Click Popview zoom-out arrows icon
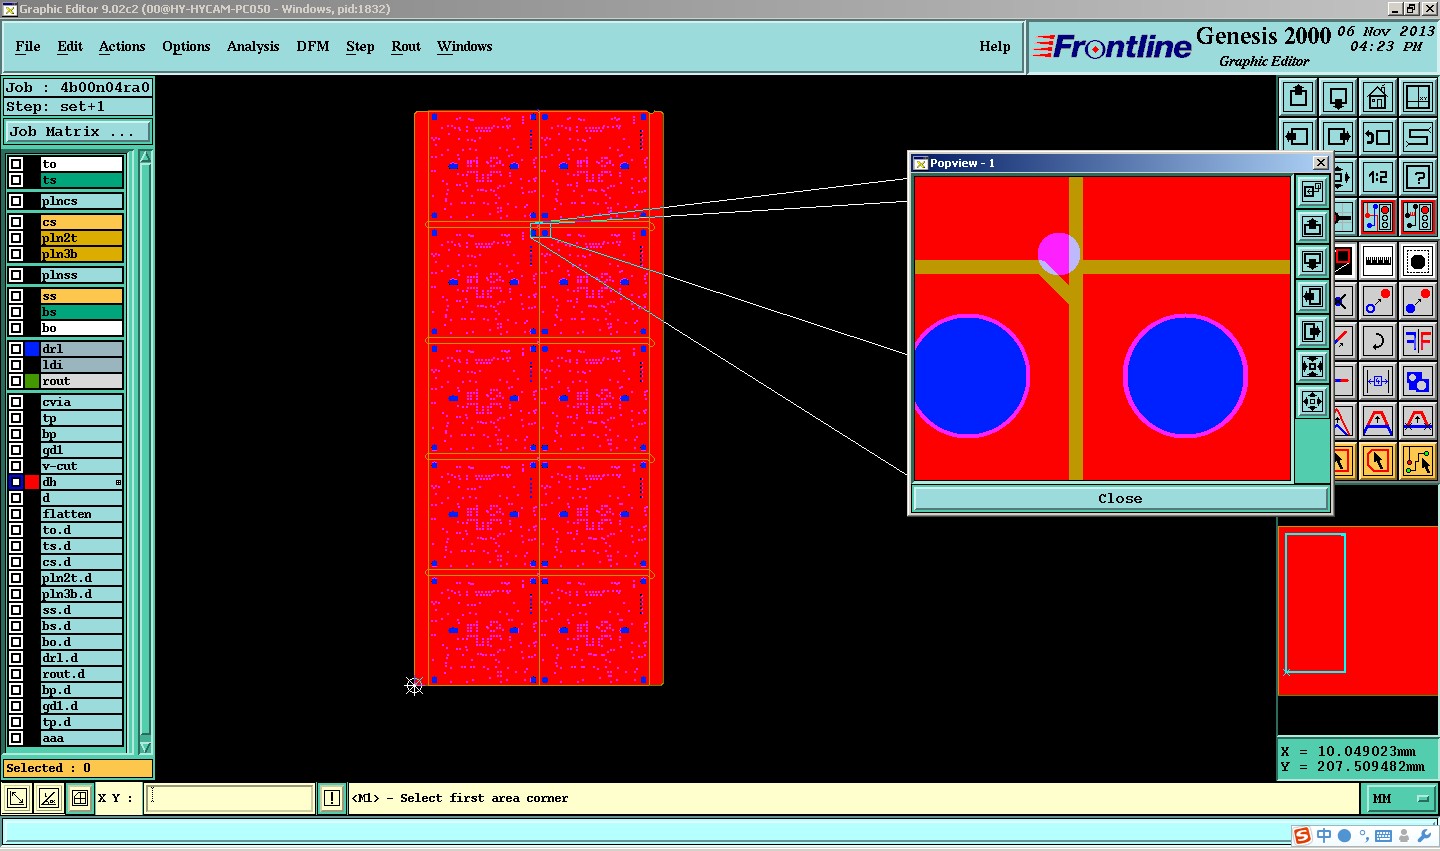The image size is (1440, 851). pyautogui.click(x=1312, y=401)
